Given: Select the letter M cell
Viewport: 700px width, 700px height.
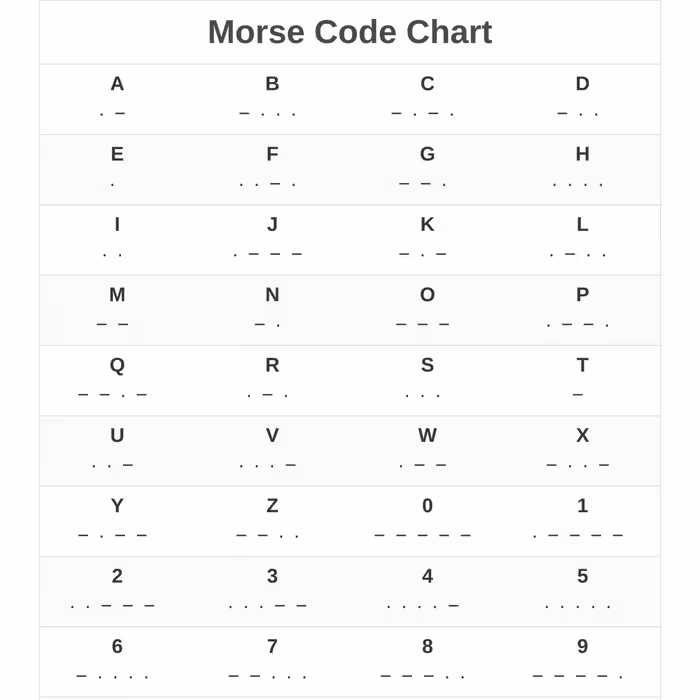Looking at the screenshot, I should pos(117,309).
